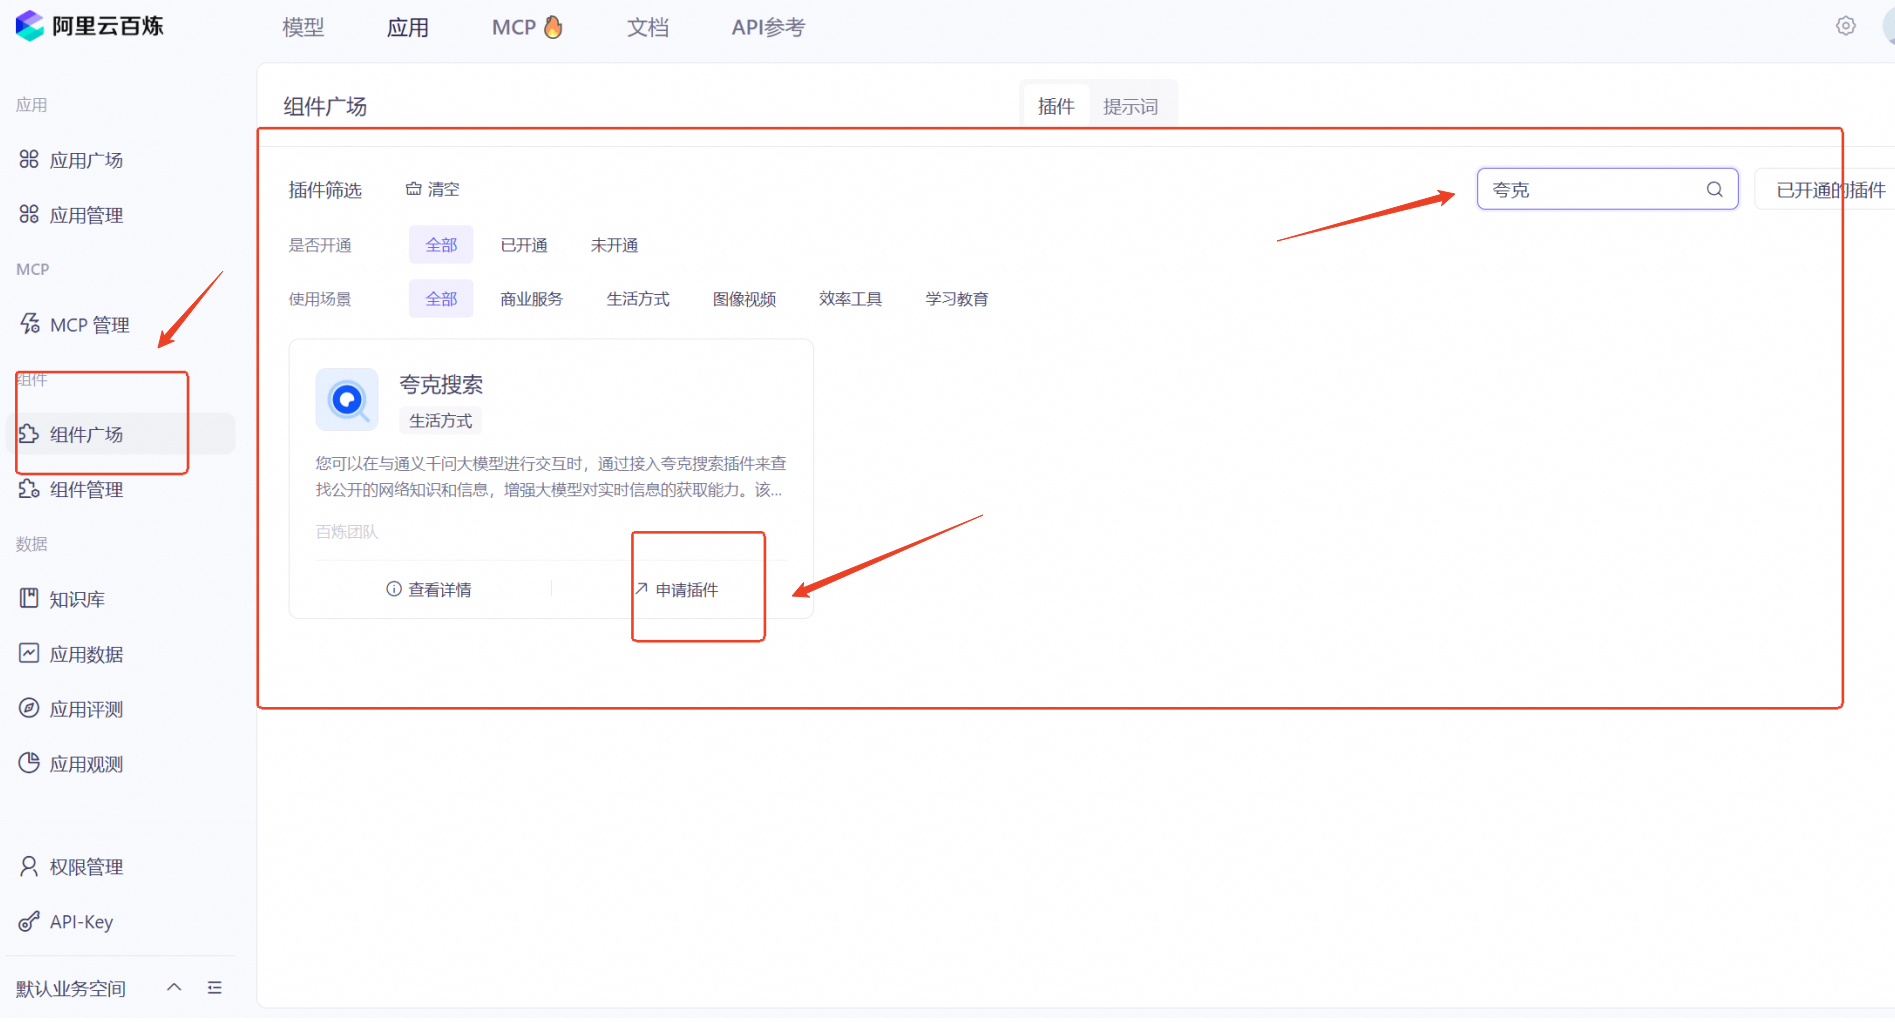
Task: Filter scenario by 效率工具
Action: 850,299
